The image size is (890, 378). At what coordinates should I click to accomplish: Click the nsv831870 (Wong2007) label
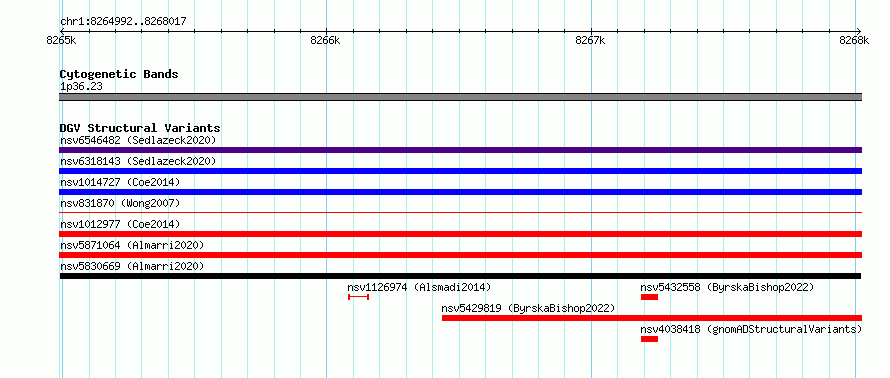tap(120, 203)
